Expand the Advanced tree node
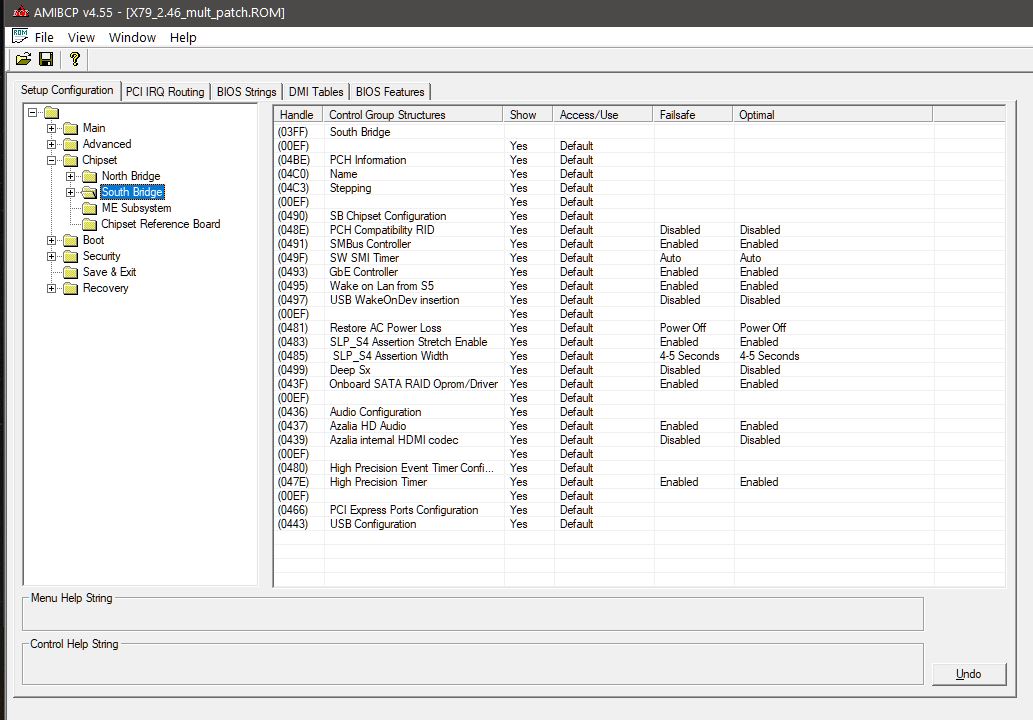The width and height of the screenshot is (1033, 720). (x=51, y=144)
